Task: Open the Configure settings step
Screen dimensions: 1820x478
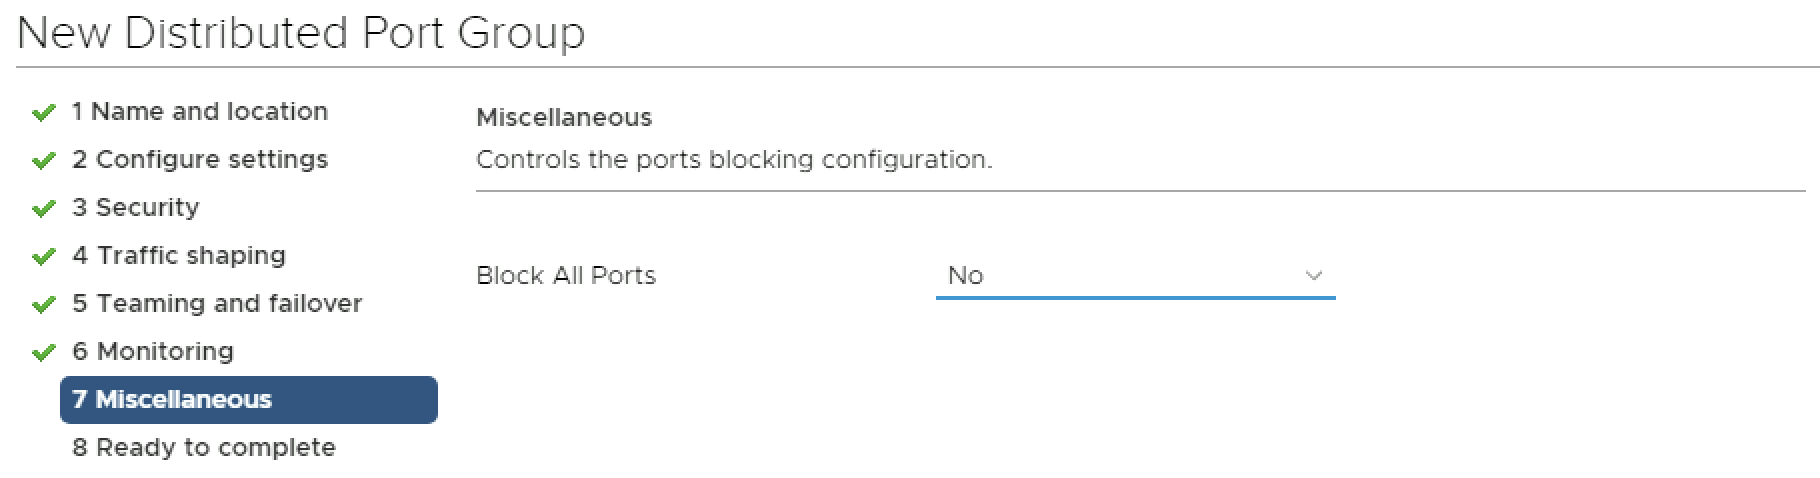Action: pyautogui.click(x=199, y=159)
